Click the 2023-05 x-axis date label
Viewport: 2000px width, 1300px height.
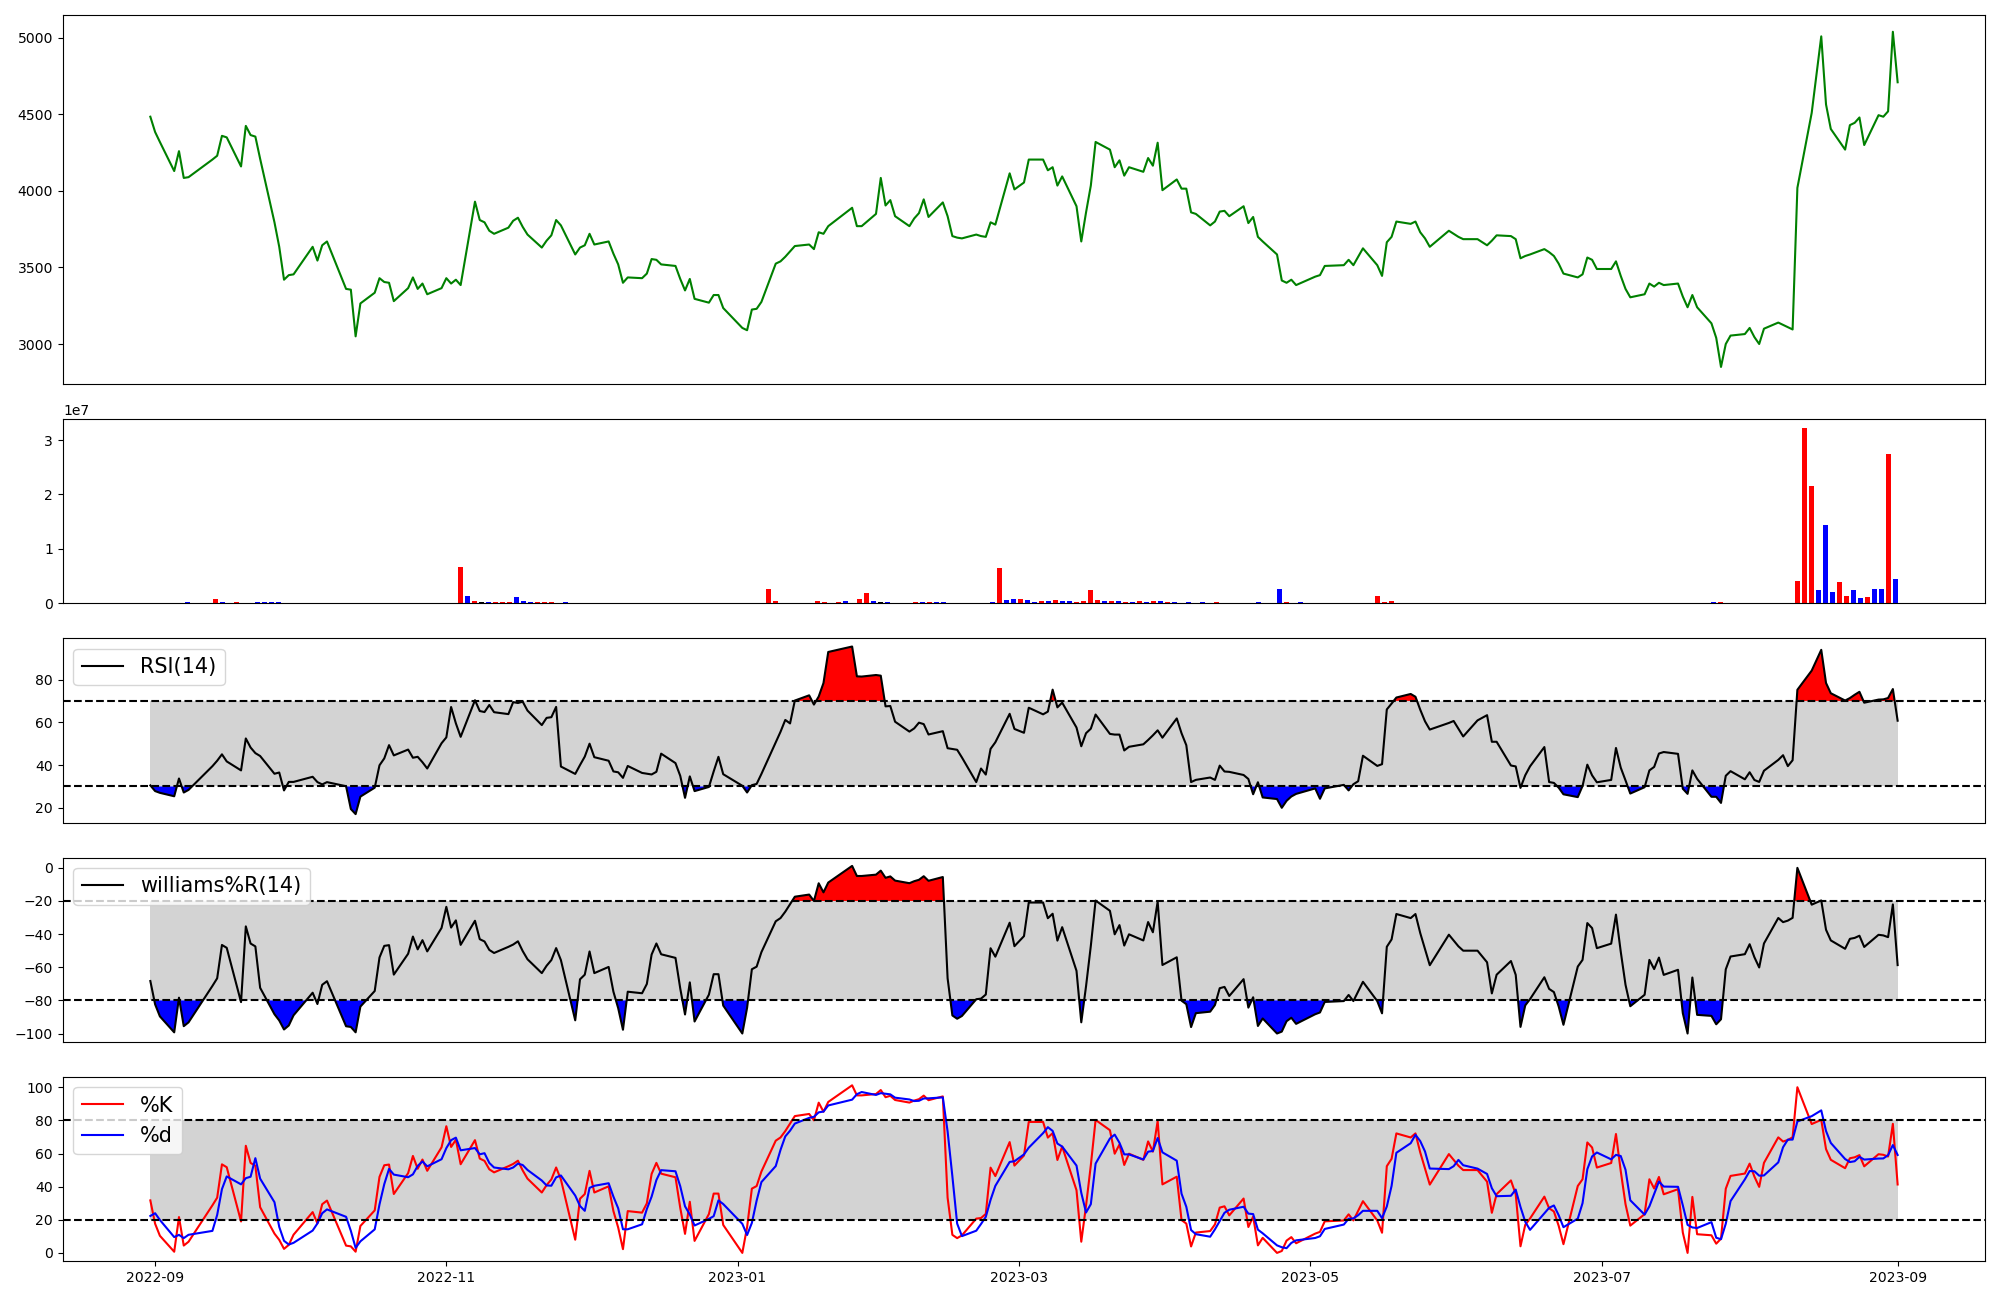(1310, 1277)
